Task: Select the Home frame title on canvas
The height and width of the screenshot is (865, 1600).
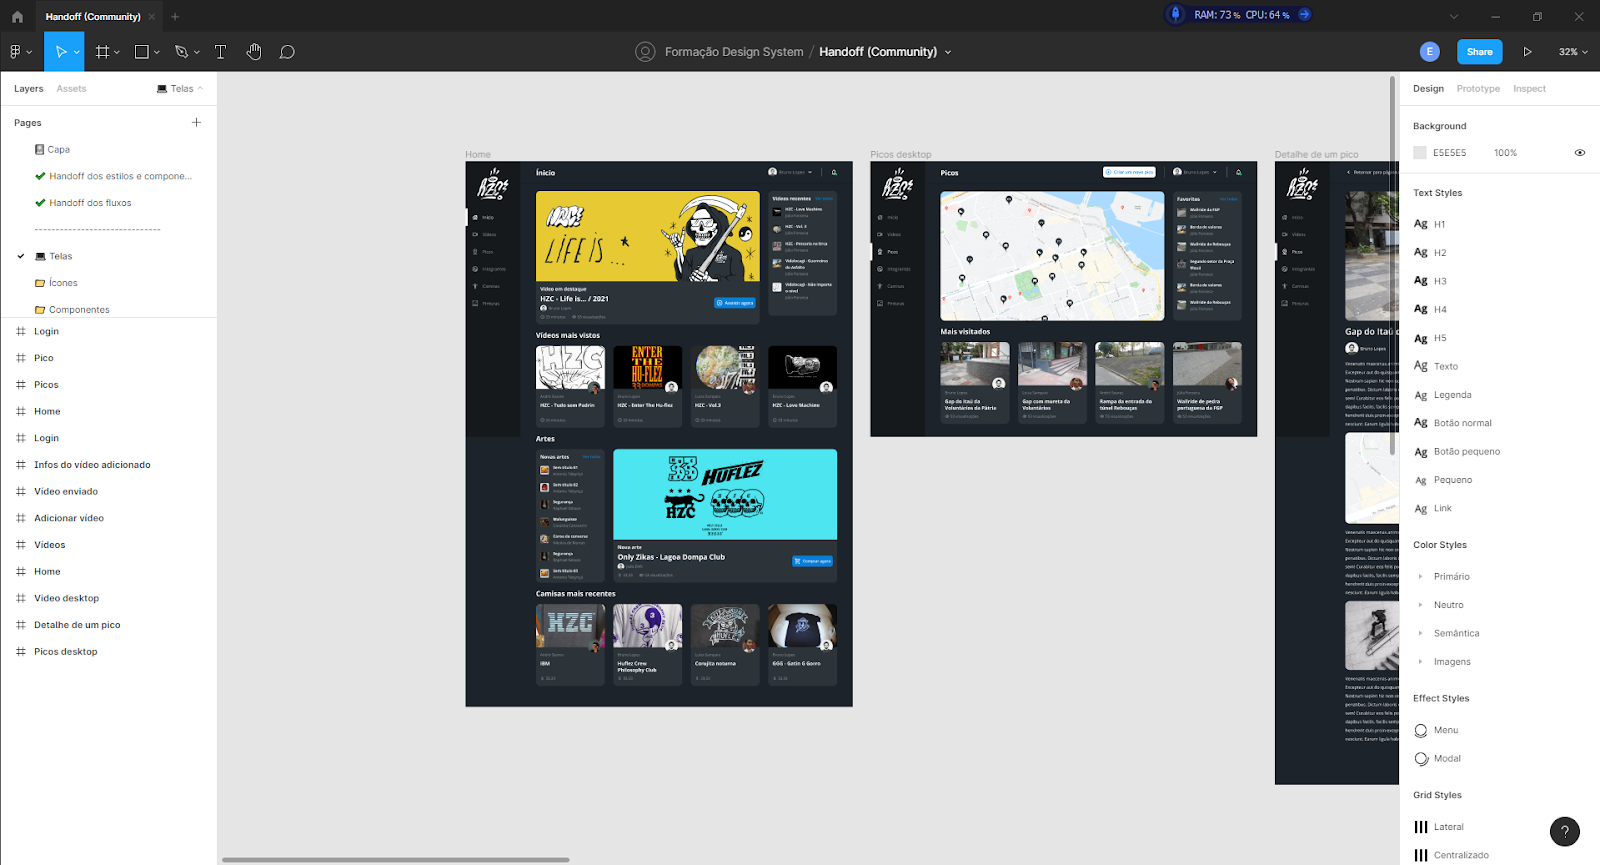Action: click(x=478, y=155)
